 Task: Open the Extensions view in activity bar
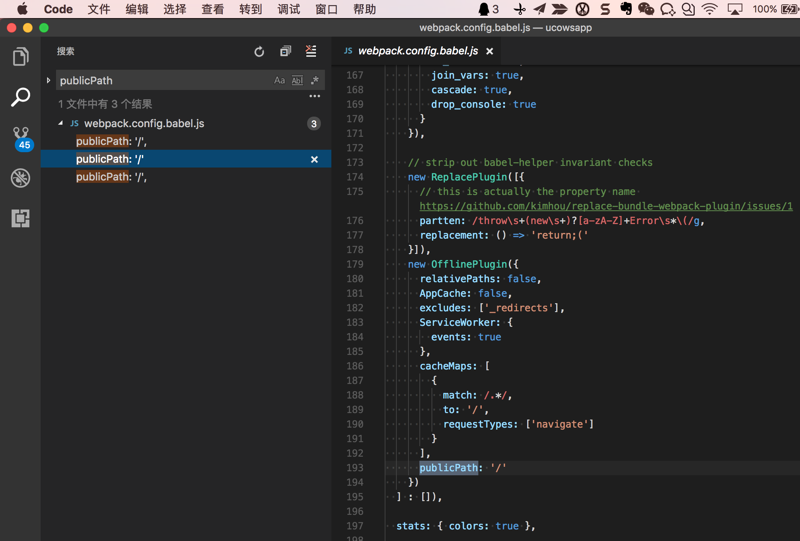20,218
